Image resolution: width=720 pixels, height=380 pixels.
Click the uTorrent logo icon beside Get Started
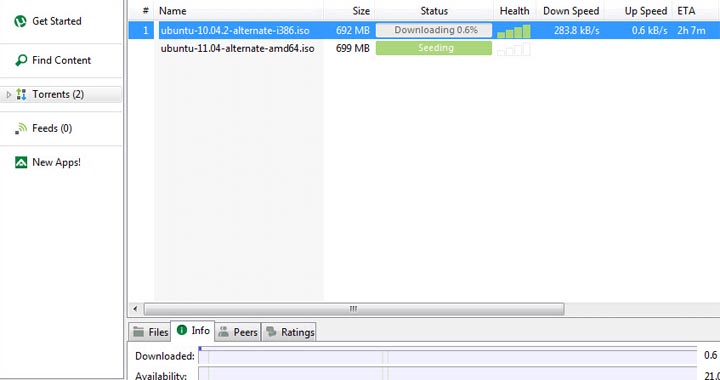(20, 21)
